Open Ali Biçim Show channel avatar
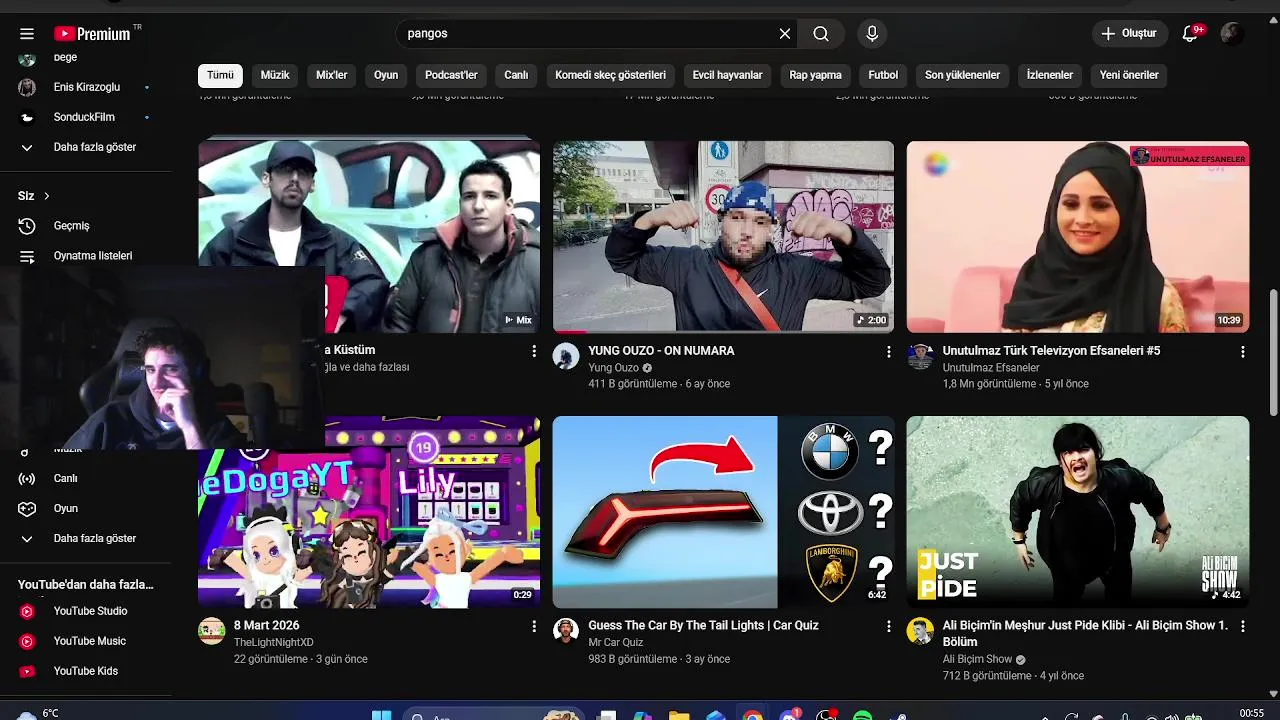The width and height of the screenshot is (1280, 720). 920,630
